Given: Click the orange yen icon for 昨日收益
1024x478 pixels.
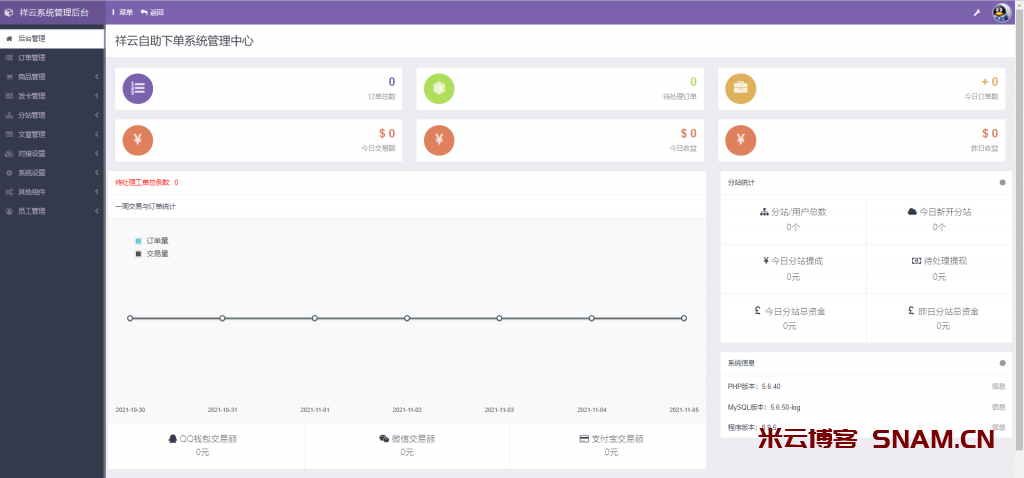Looking at the screenshot, I should [740, 140].
